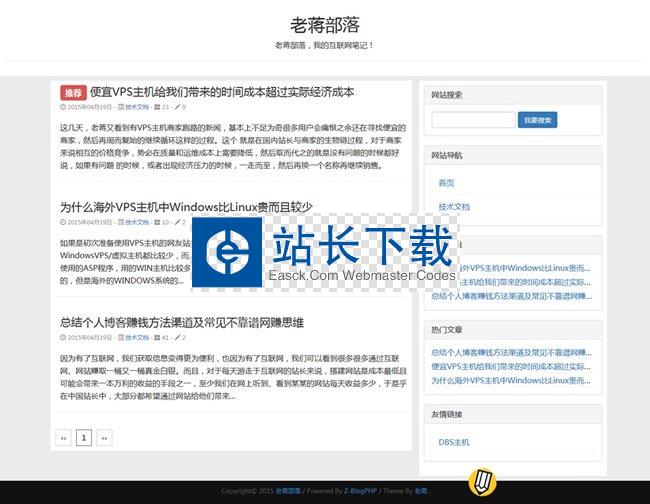
Task: Click the view count 41
Action: point(165,337)
